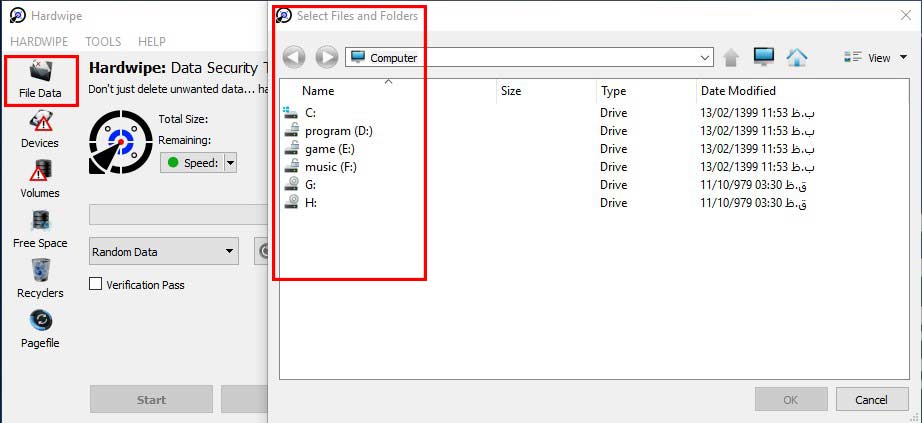This screenshot has width=922, height=423.
Task: Open the TOOLS menu
Action: pyautogui.click(x=103, y=42)
